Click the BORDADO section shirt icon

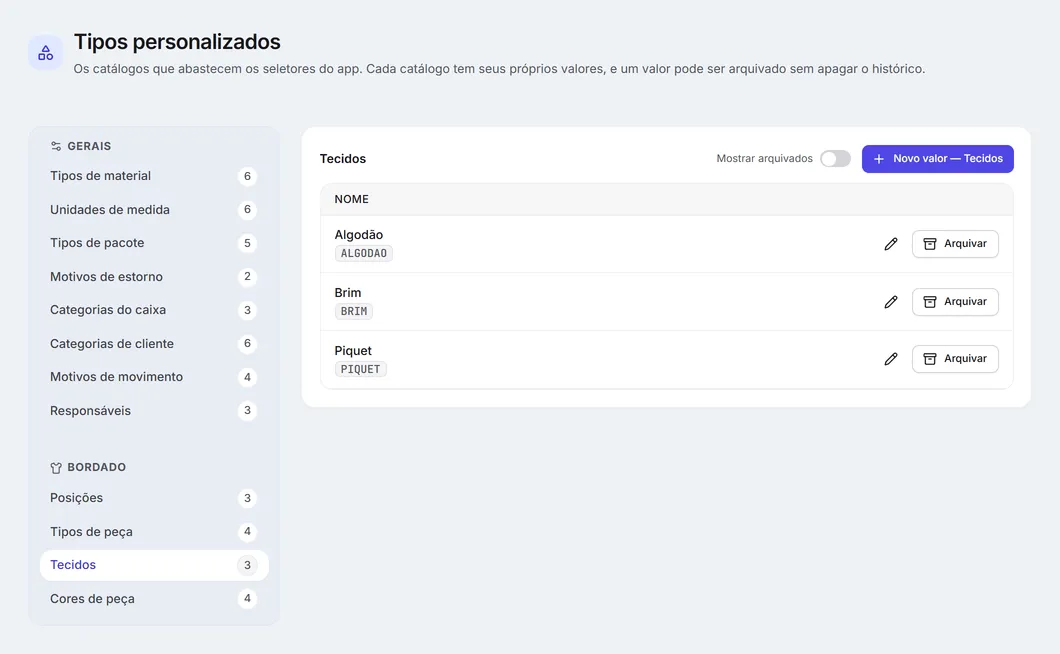[x=56, y=467]
